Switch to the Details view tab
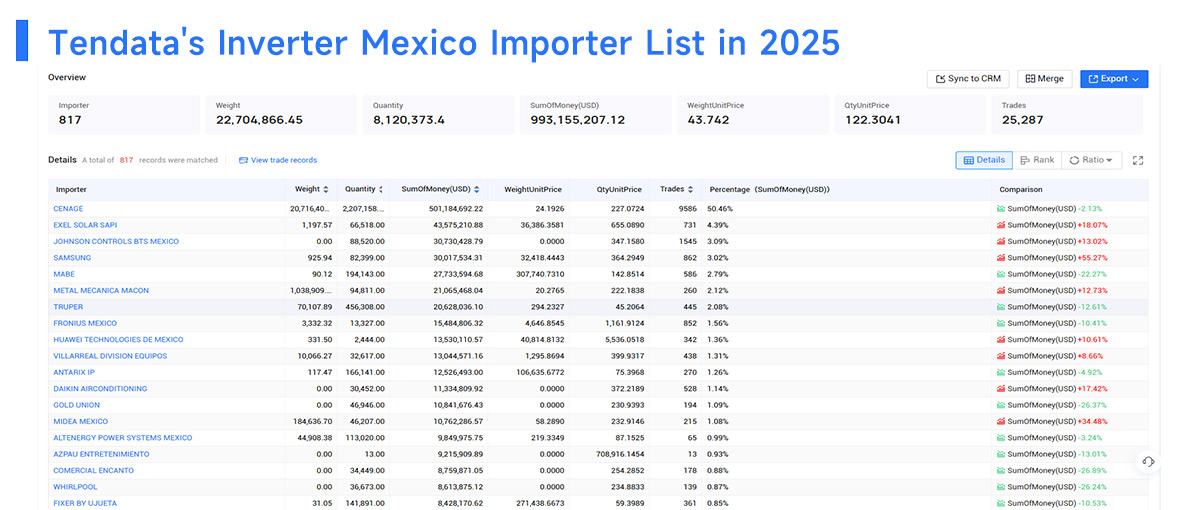The width and height of the screenshot is (1190, 510). (984, 160)
